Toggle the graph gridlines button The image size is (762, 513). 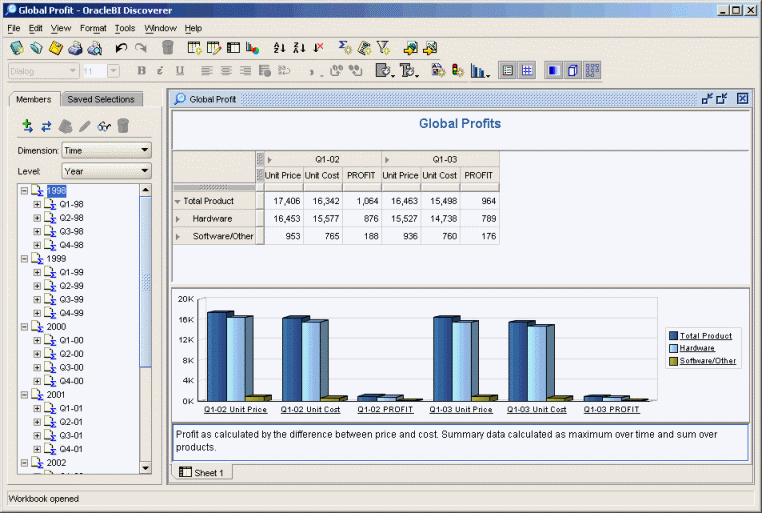527,71
